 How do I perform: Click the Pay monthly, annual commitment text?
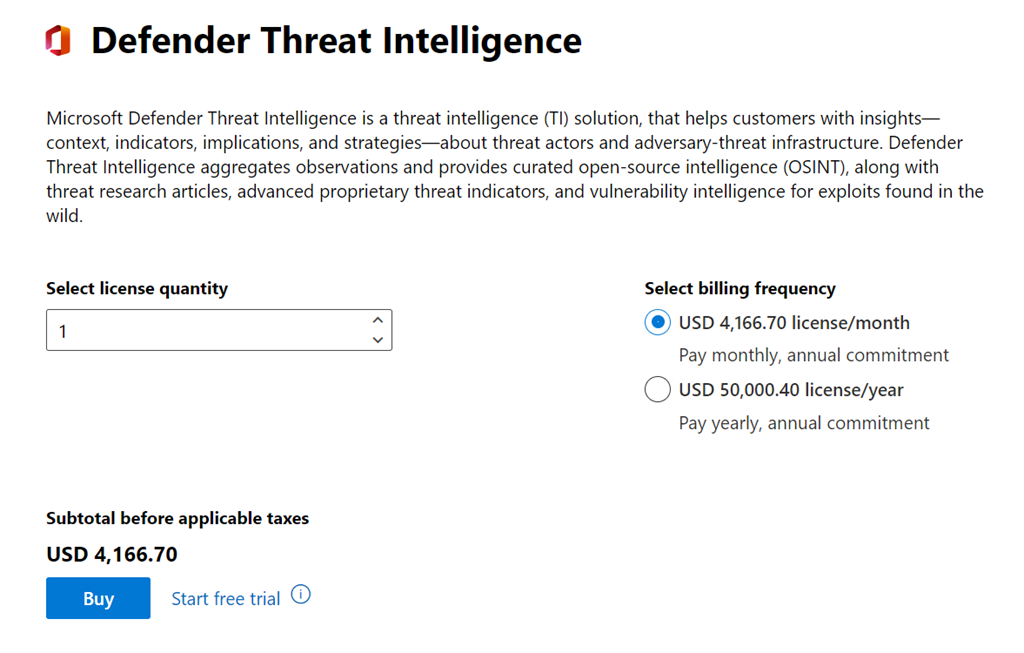(x=813, y=355)
